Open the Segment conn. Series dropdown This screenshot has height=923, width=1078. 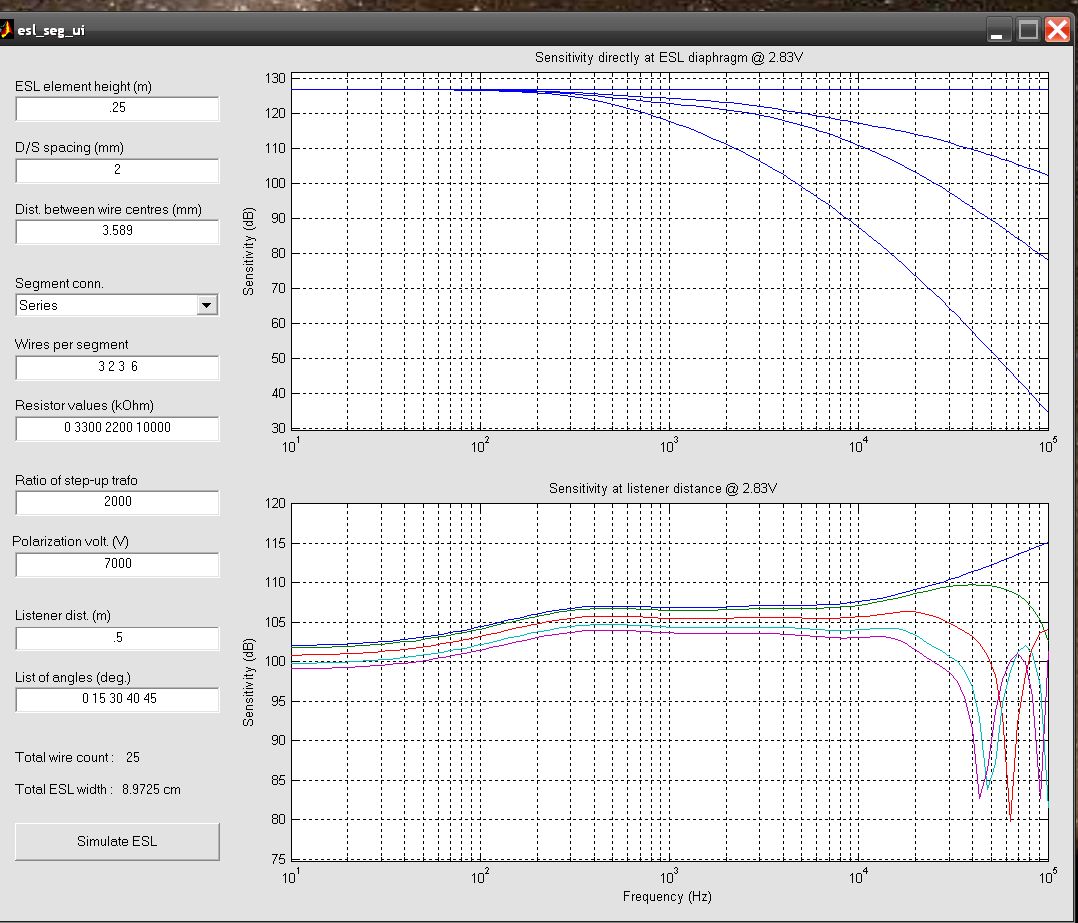tap(117, 305)
